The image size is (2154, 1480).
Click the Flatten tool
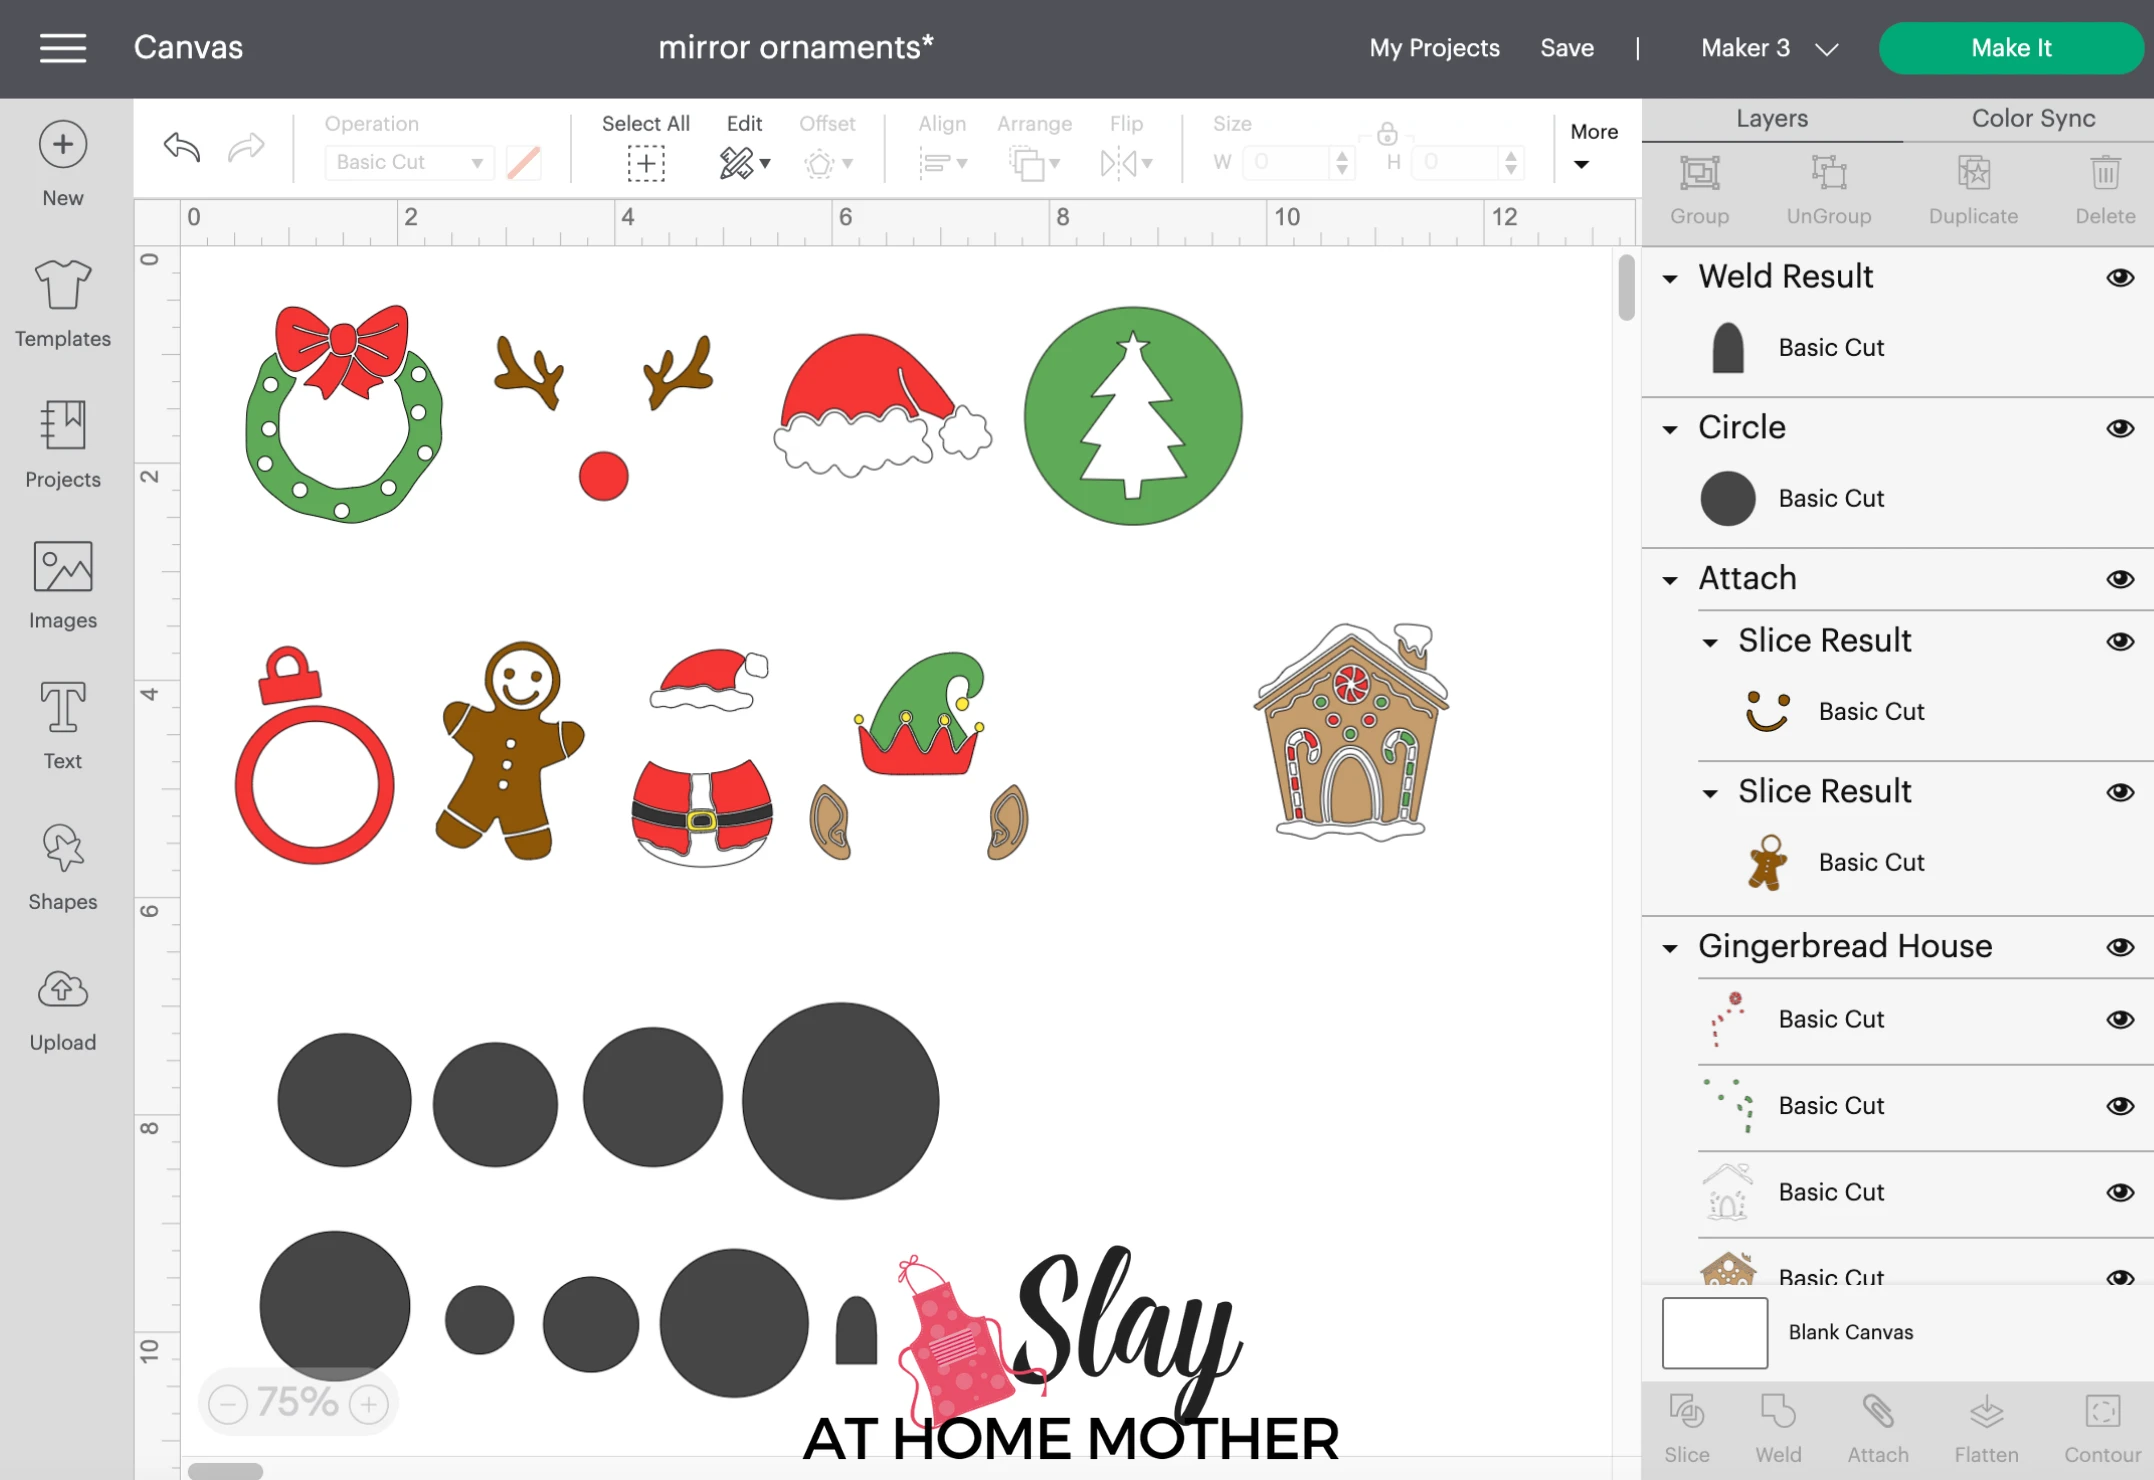point(1986,1429)
